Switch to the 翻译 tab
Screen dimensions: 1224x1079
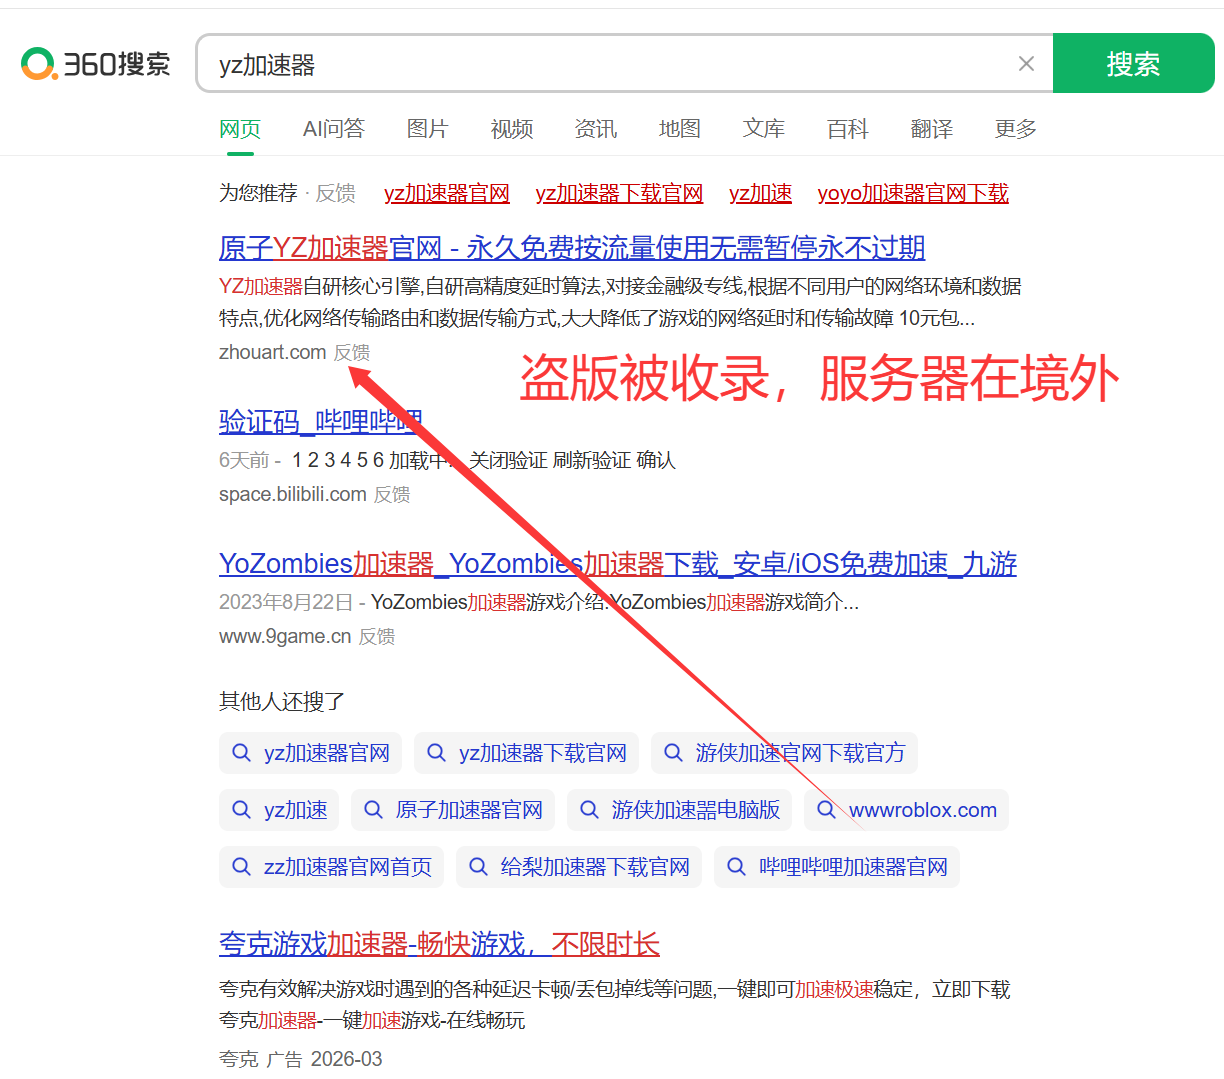pyautogui.click(x=932, y=129)
